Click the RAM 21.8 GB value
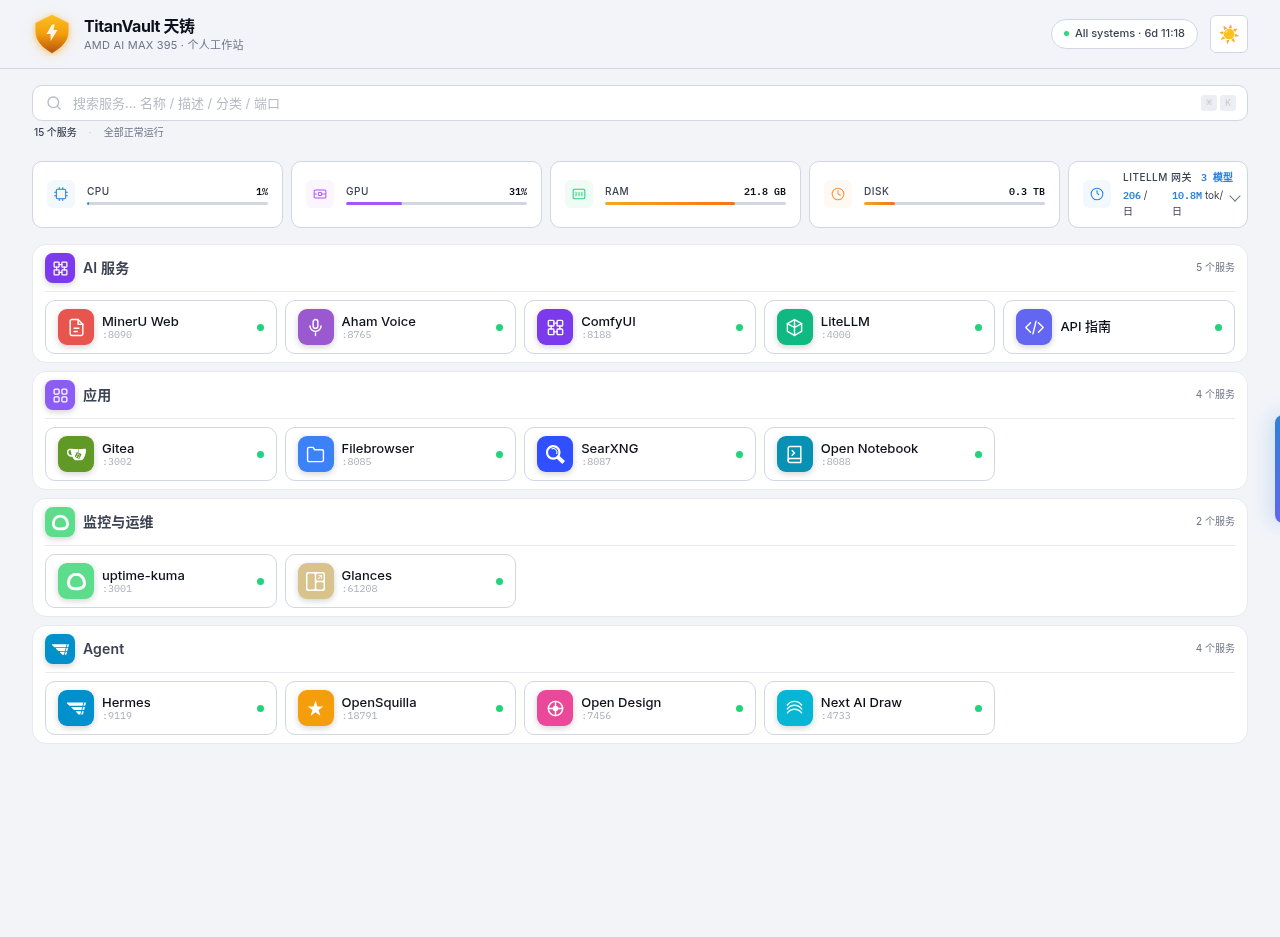The height and width of the screenshot is (937, 1280). pos(765,192)
